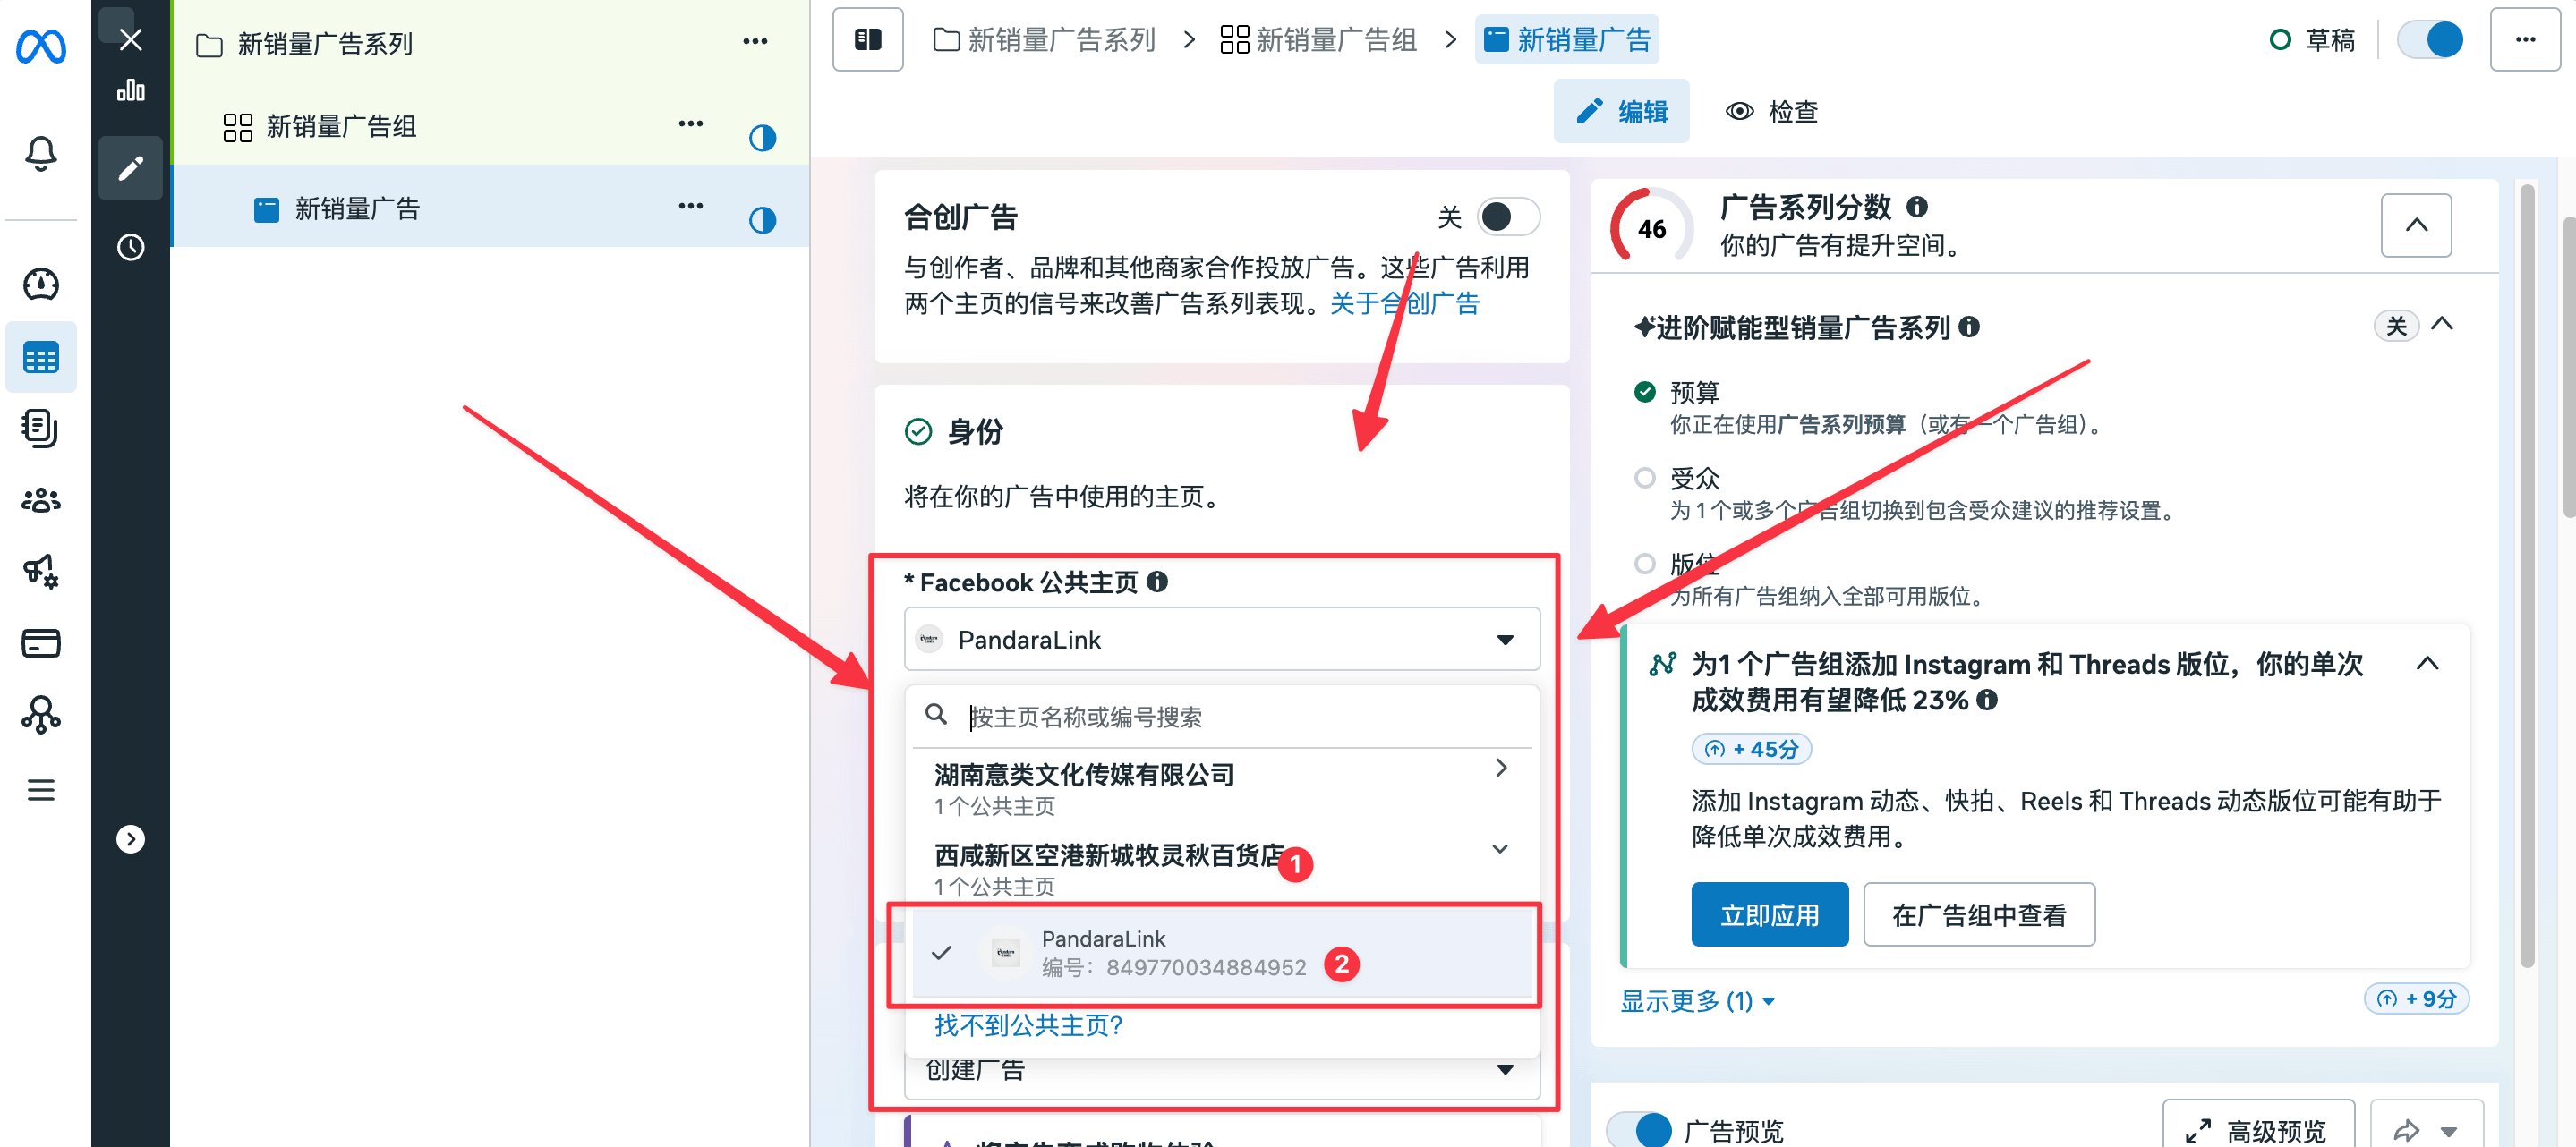Click the Meta logo icon

click(x=41, y=45)
